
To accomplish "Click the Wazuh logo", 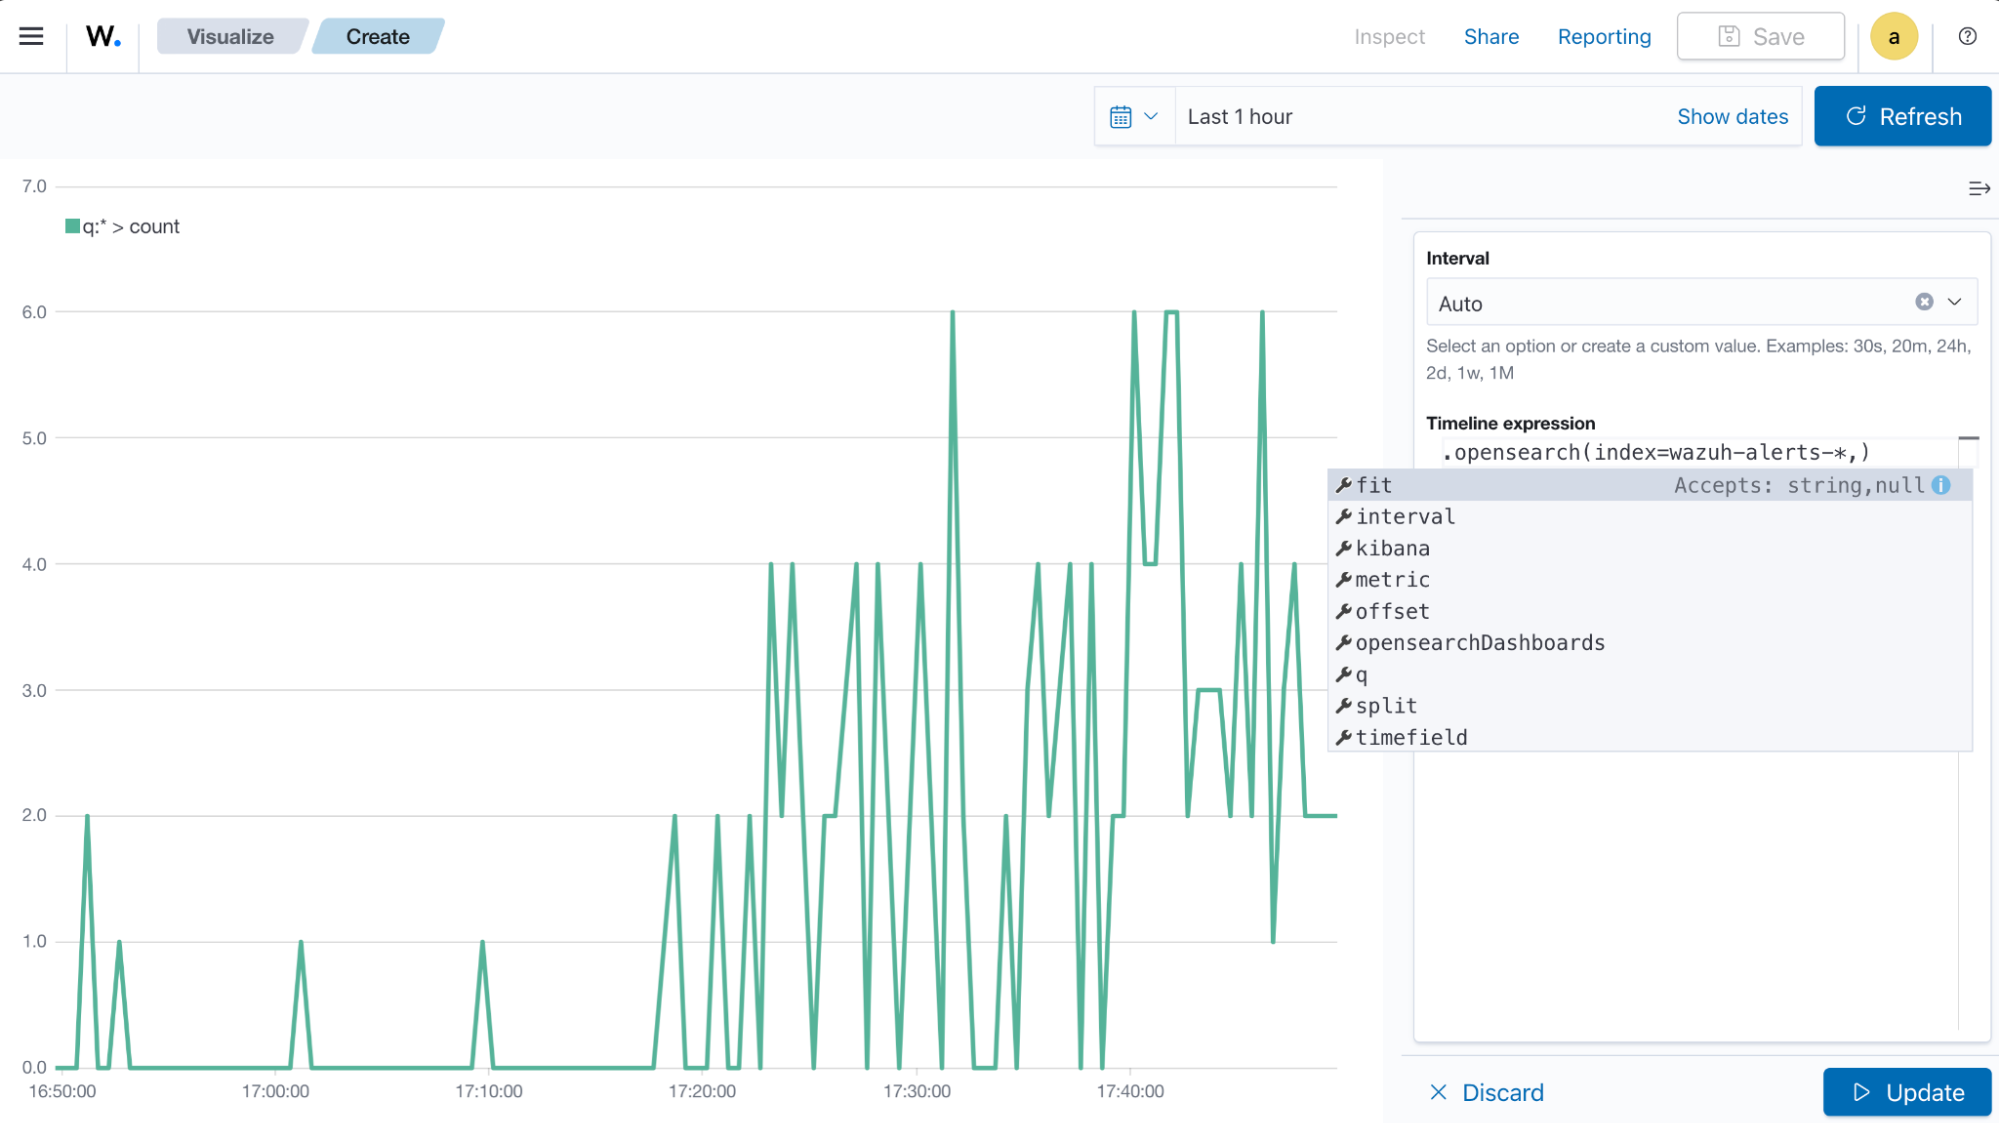I will pyautogui.click(x=102, y=36).
